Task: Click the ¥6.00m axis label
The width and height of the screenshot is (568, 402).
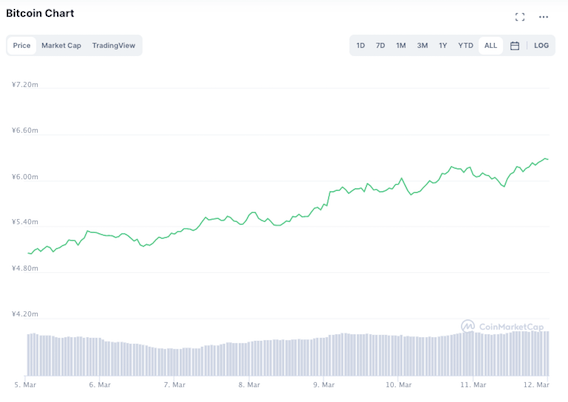Action: [x=25, y=177]
